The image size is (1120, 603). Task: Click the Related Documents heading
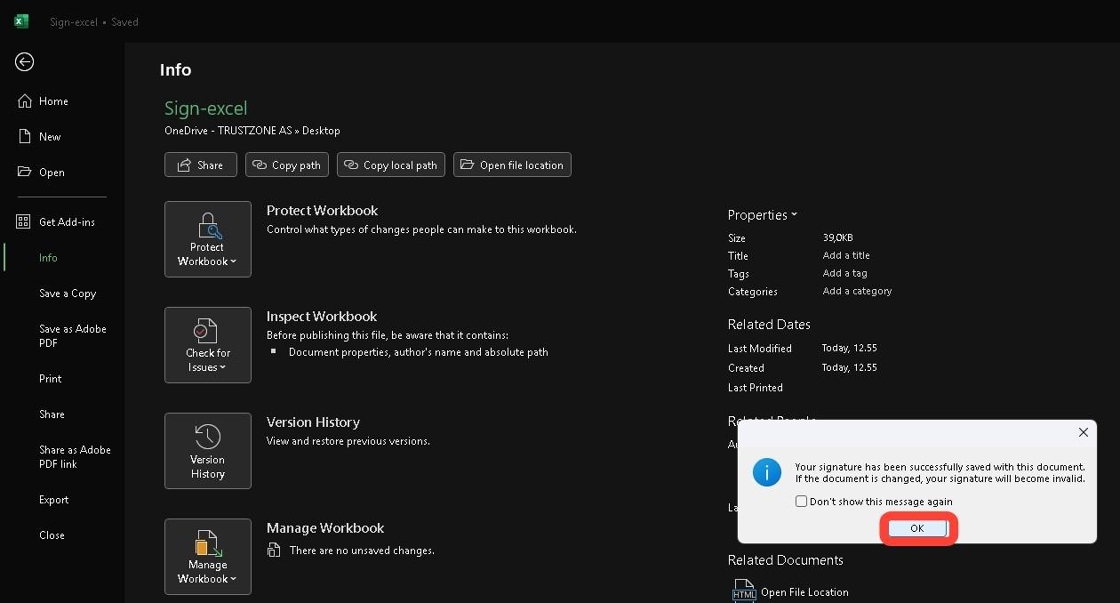(x=785, y=560)
